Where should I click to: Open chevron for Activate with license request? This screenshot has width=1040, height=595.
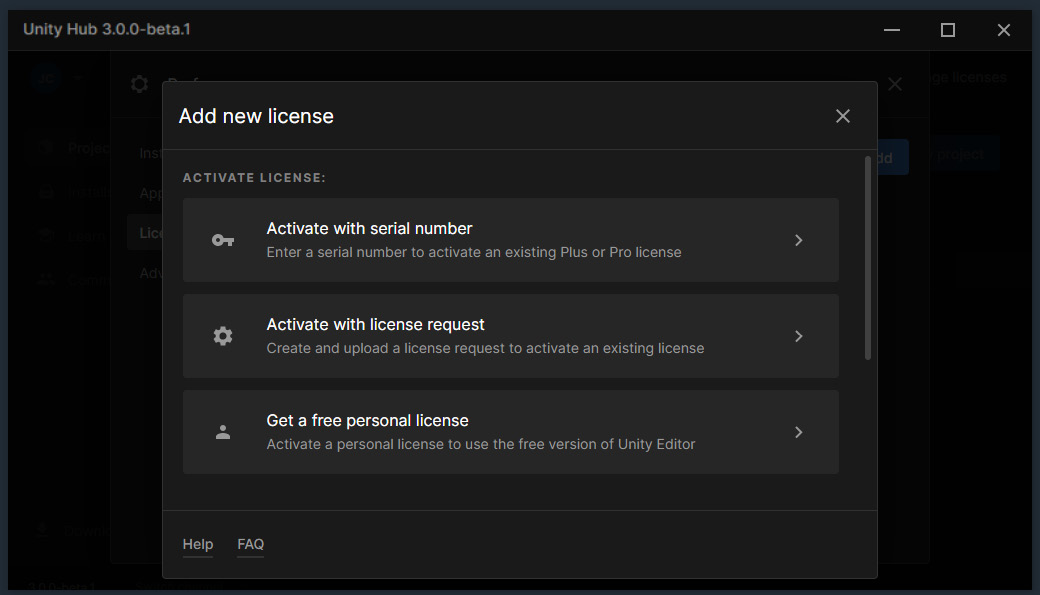[x=799, y=336]
